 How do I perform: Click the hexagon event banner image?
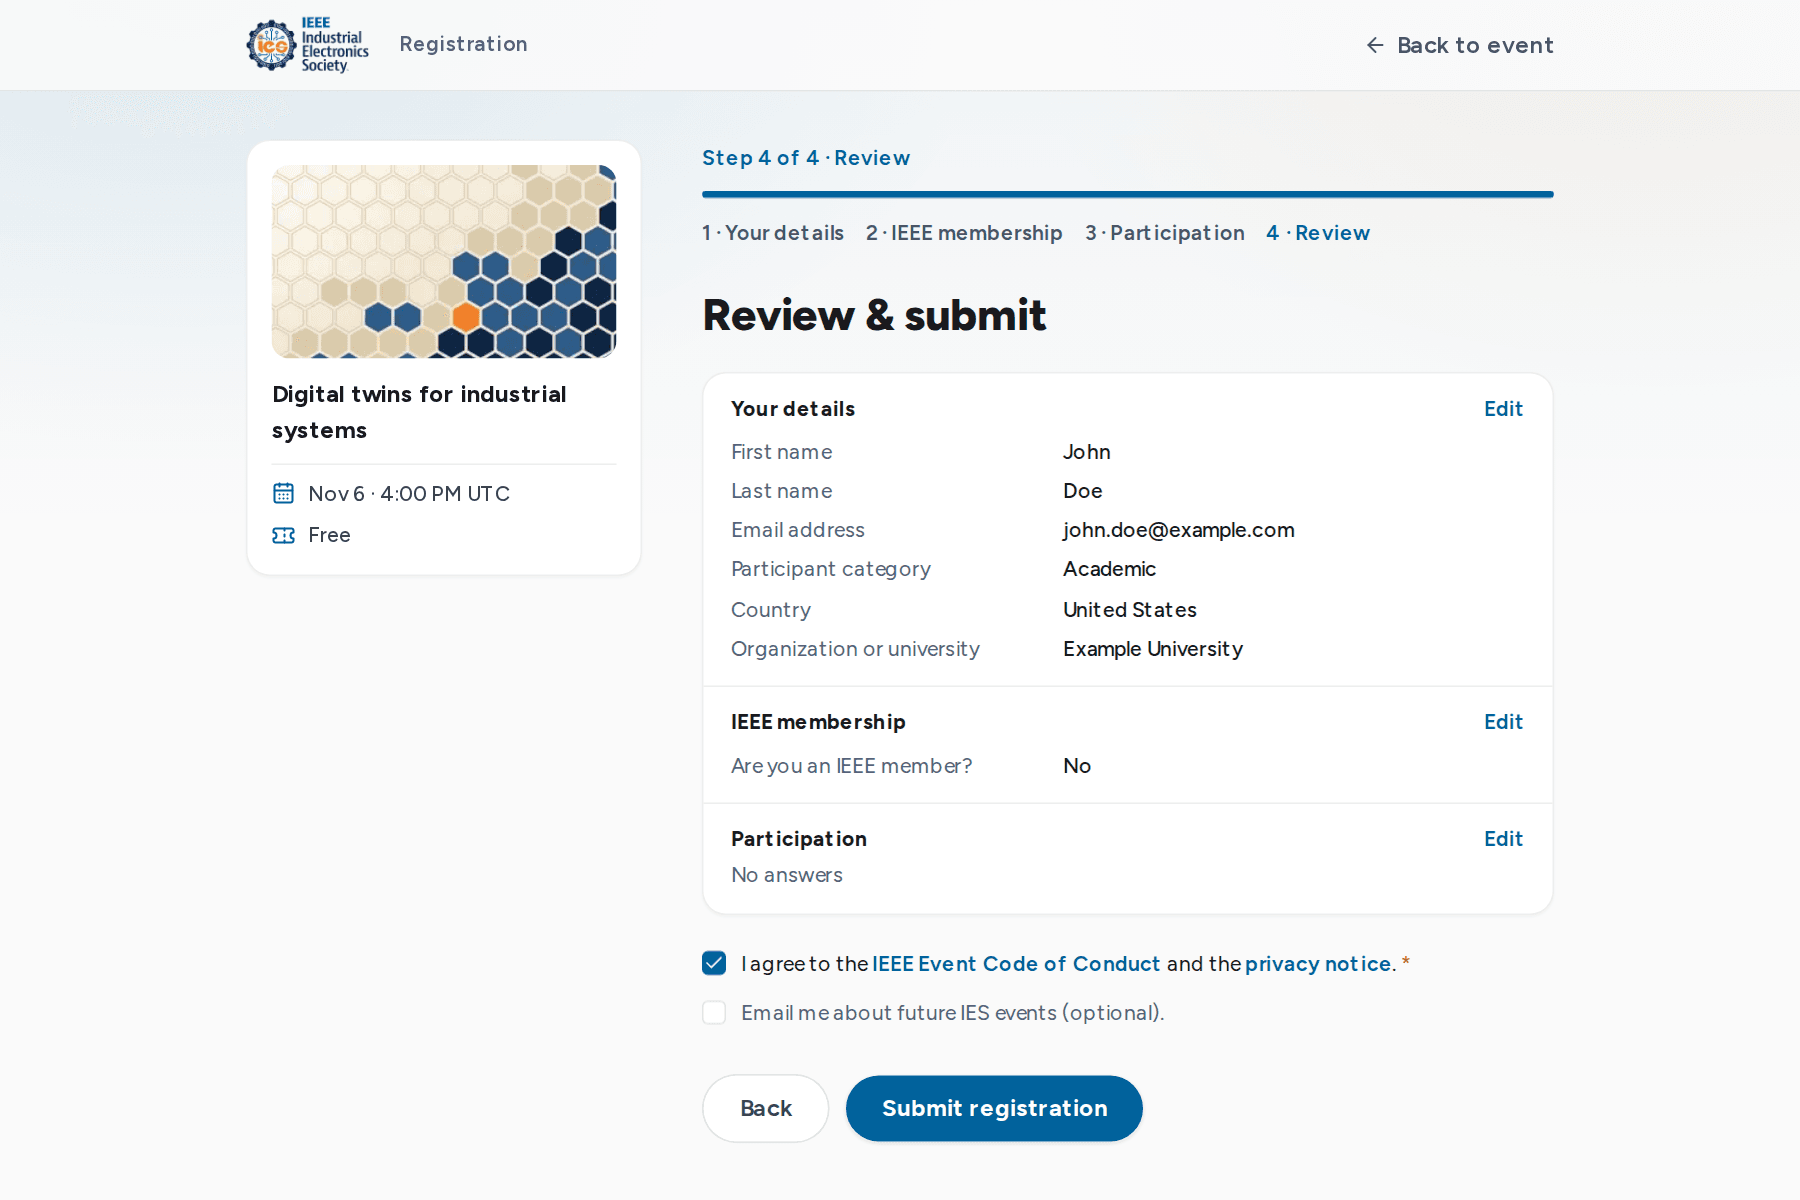pos(444,261)
